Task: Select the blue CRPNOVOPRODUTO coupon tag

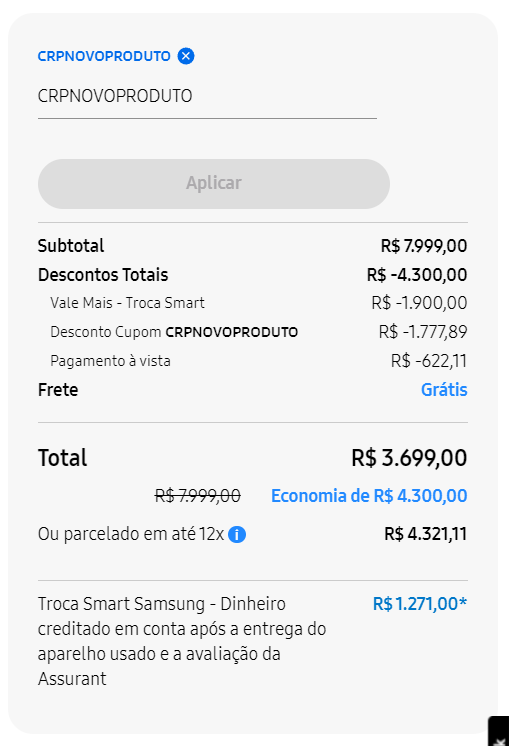Action: click(x=104, y=56)
